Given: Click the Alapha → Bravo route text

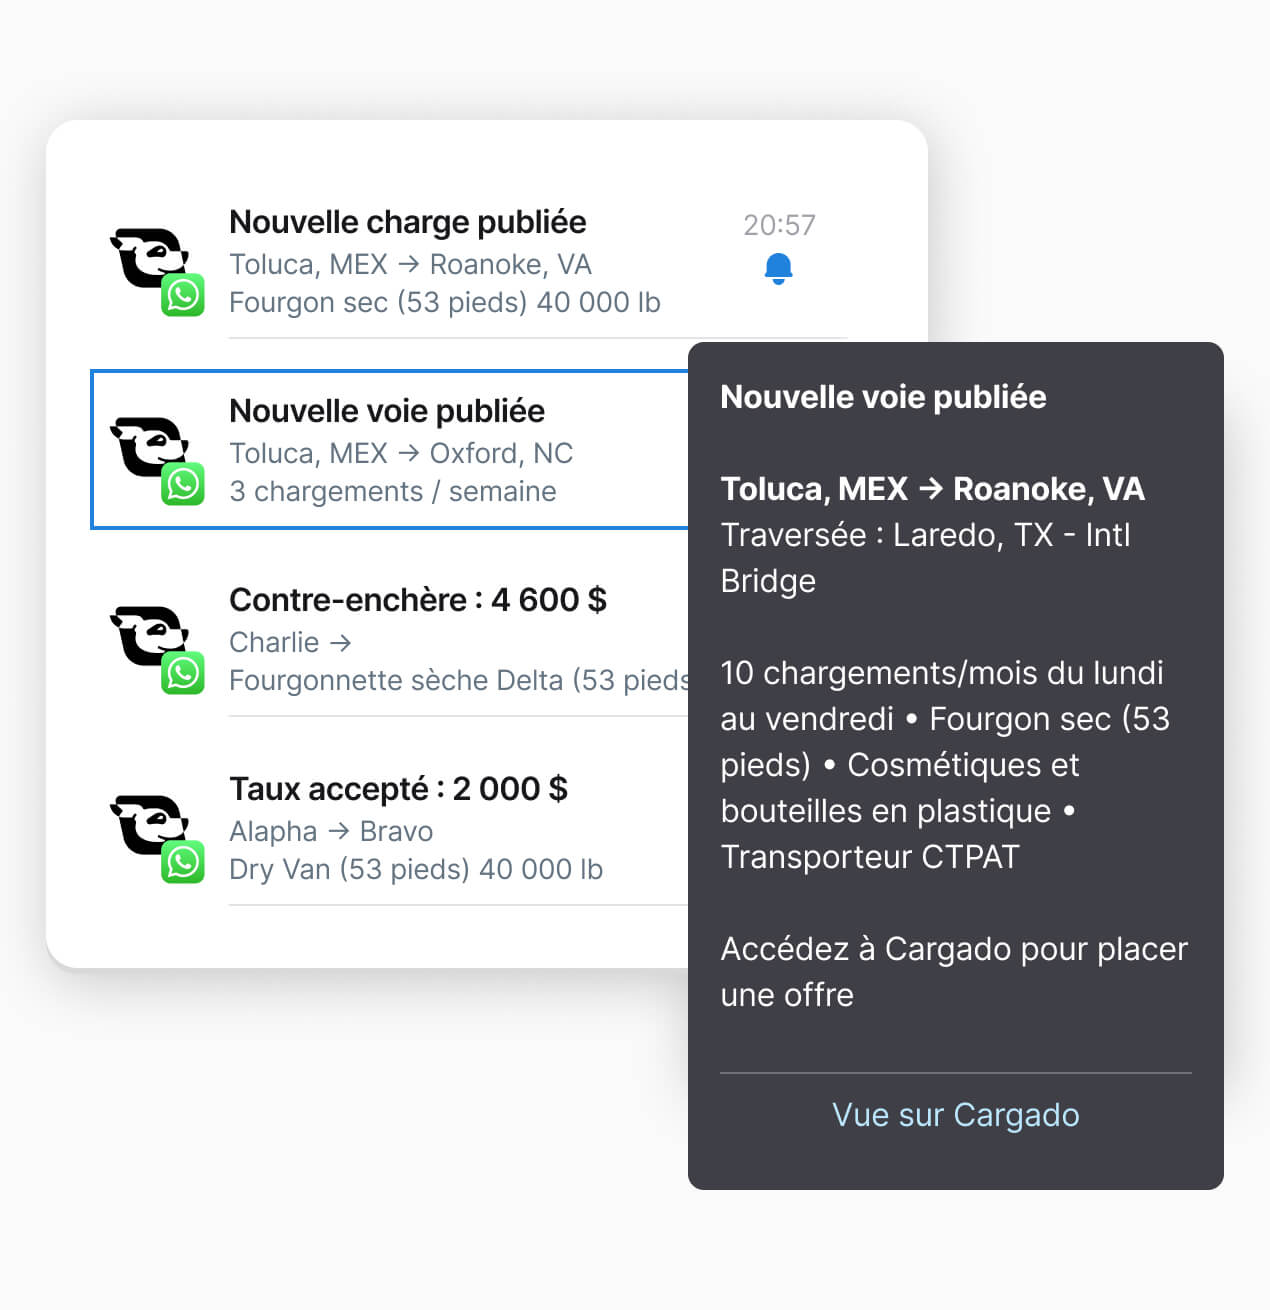Looking at the screenshot, I should 331,831.
